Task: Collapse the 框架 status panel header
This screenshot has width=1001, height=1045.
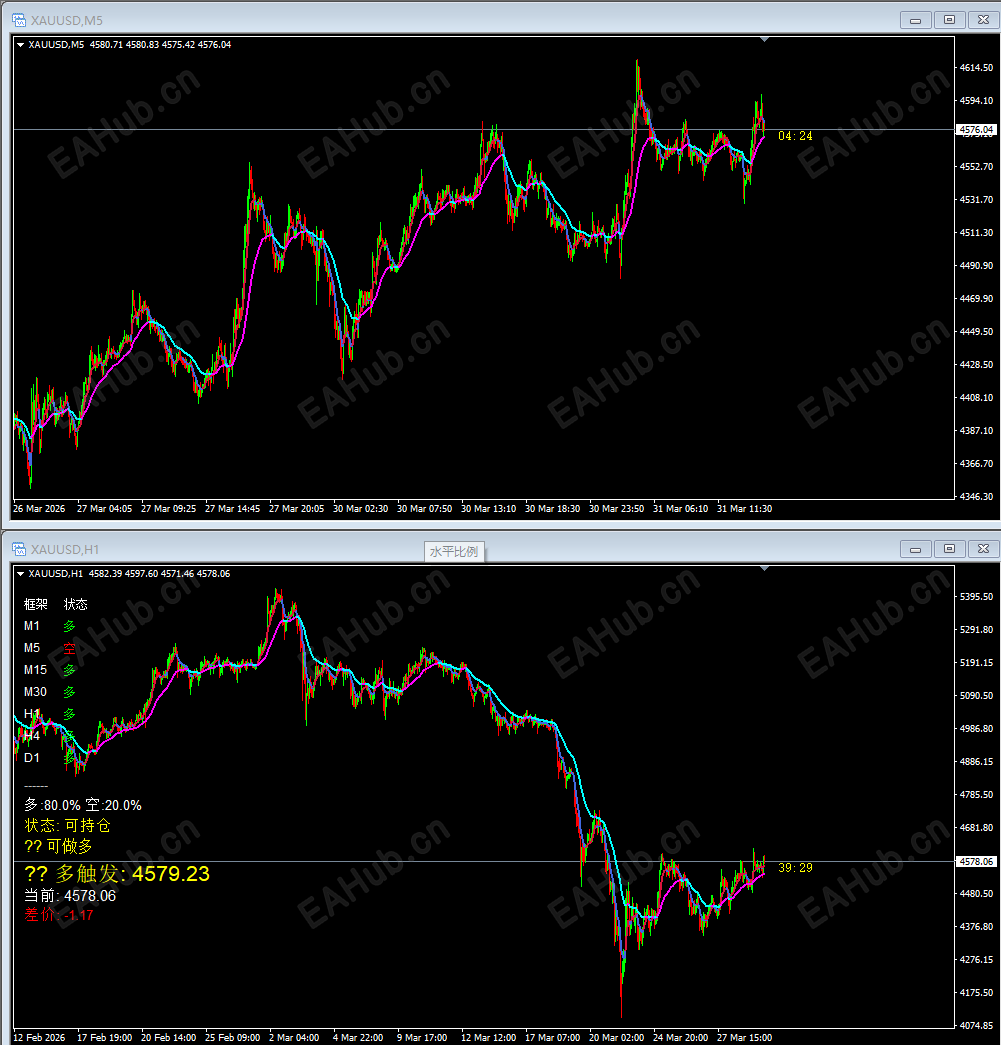Action: (x=36, y=604)
